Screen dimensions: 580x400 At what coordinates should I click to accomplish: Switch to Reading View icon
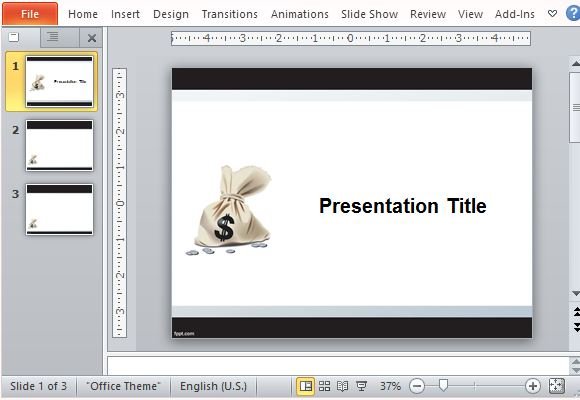click(343, 386)
